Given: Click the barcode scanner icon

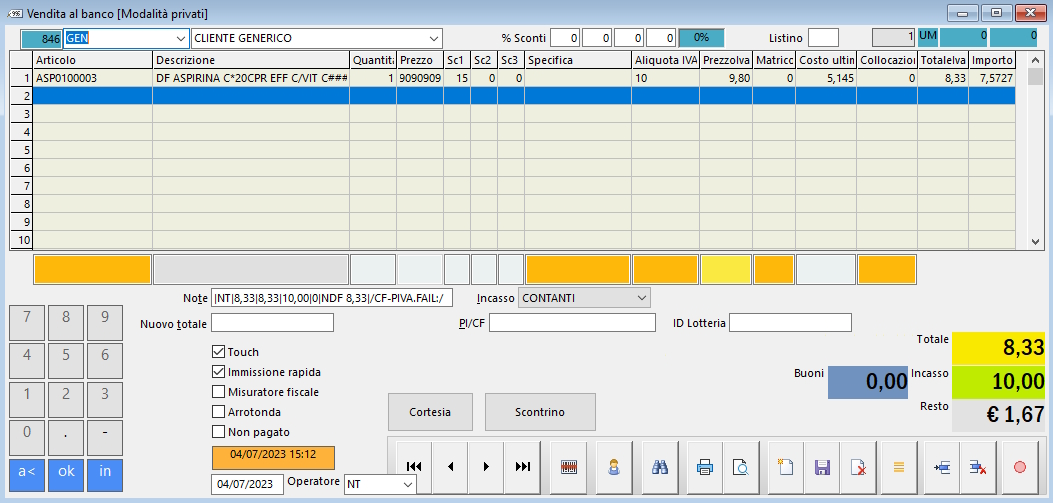Looking at the screenshot, I should coord(569,466).
